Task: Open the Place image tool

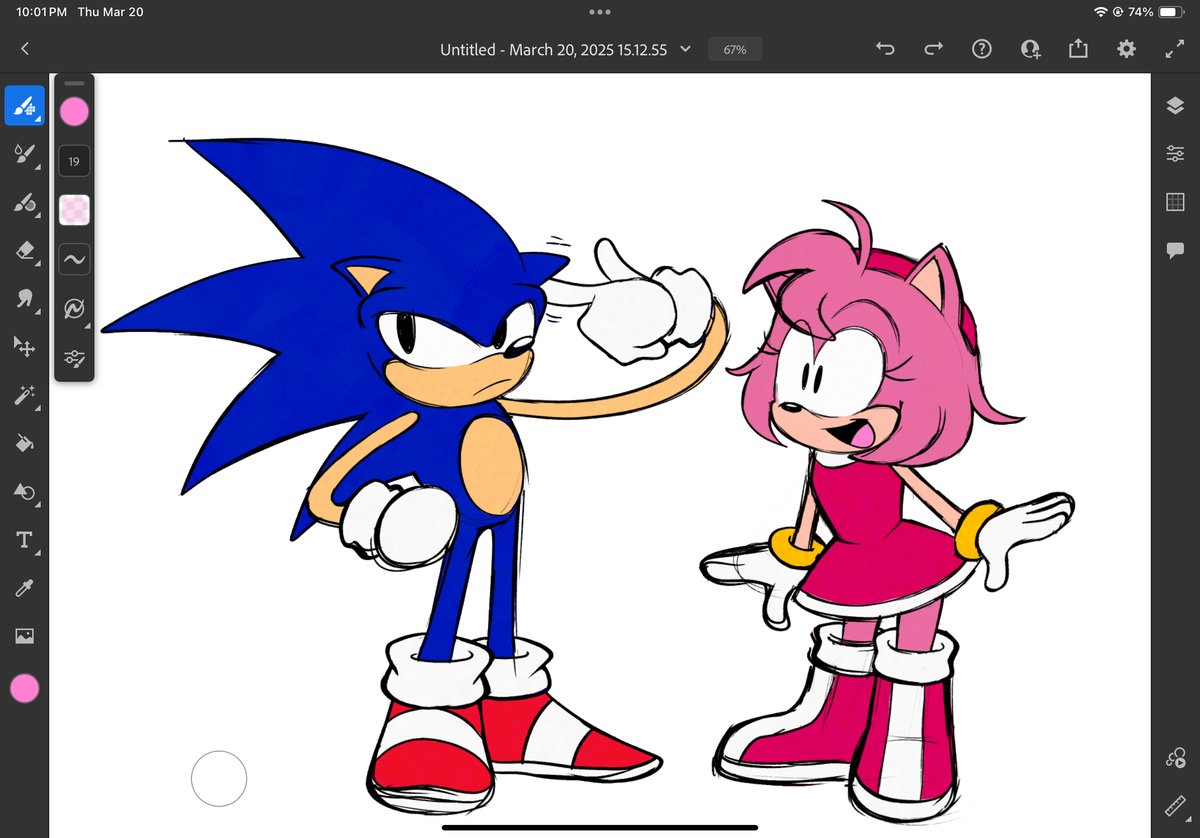Action: (24, 636)
